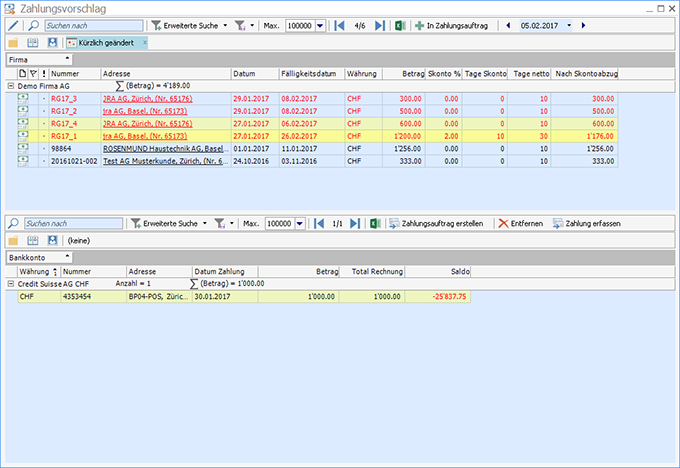Click the top Erweiterte Suche filter icon
680x468 pixels.
tap(156, 26)
